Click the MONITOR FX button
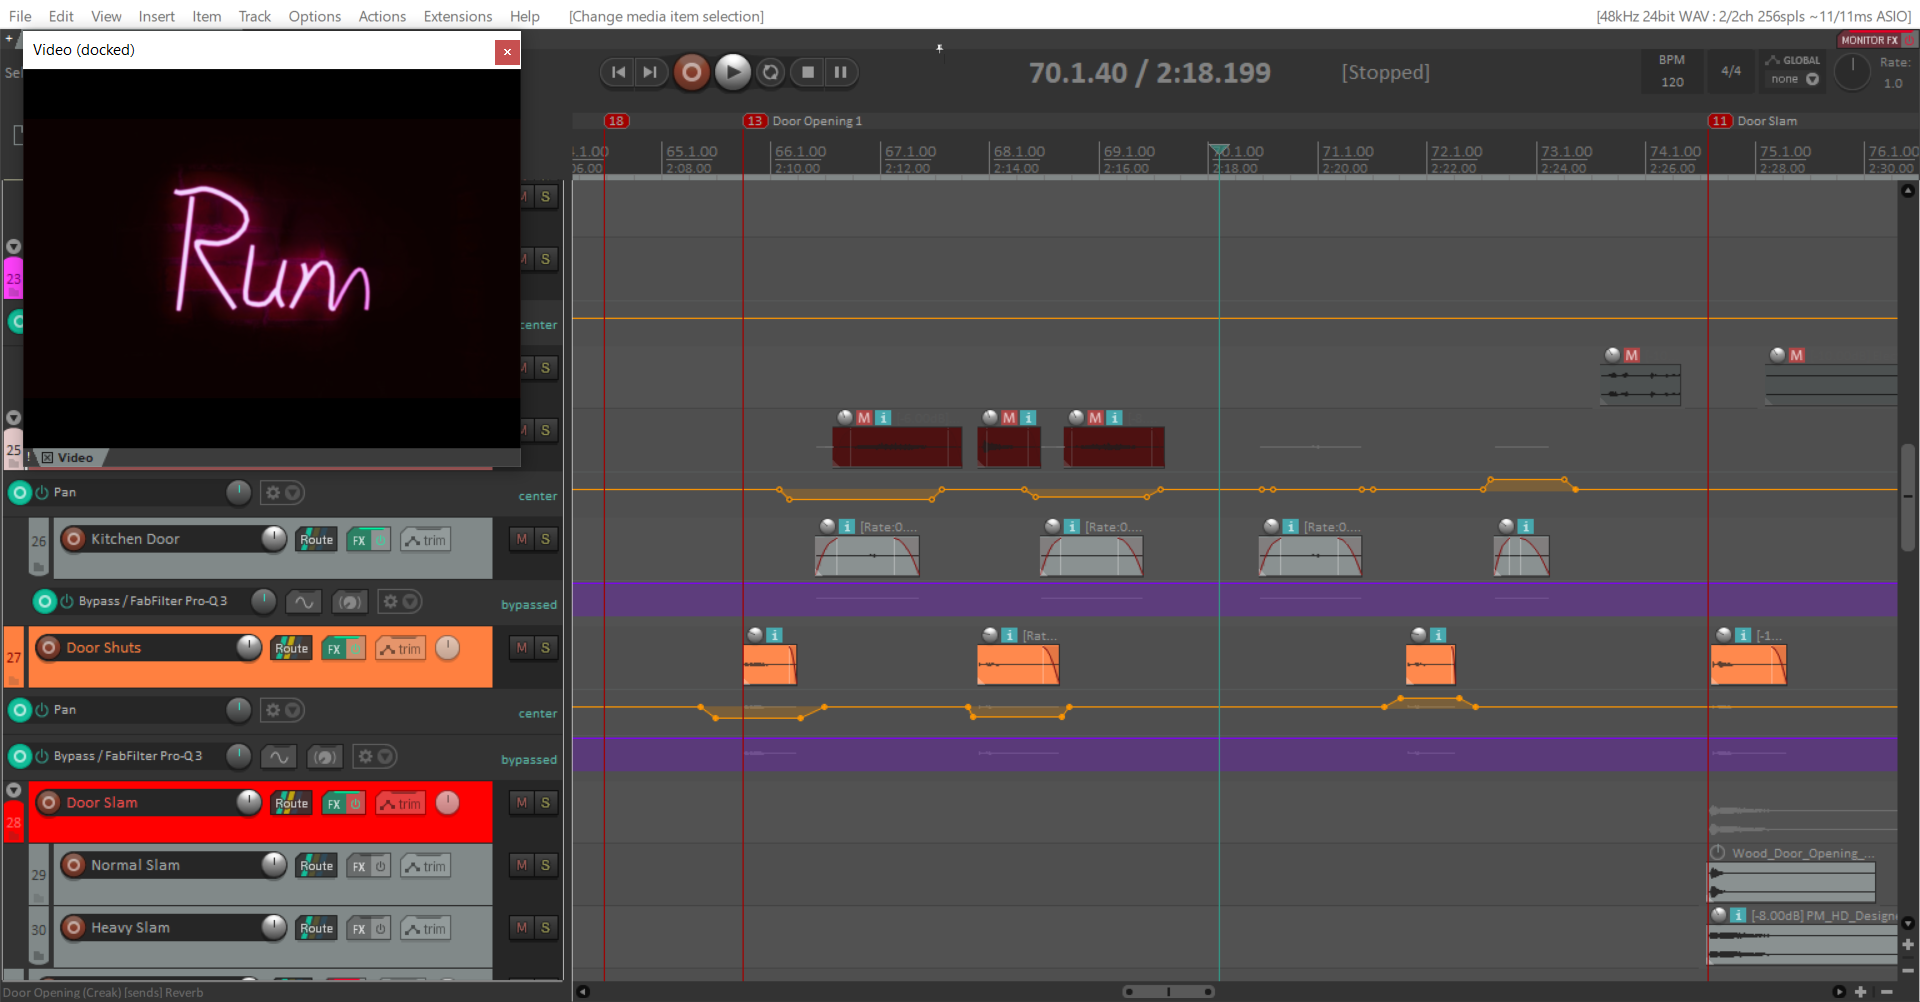The image size is (1920, 1002). 1869,40
